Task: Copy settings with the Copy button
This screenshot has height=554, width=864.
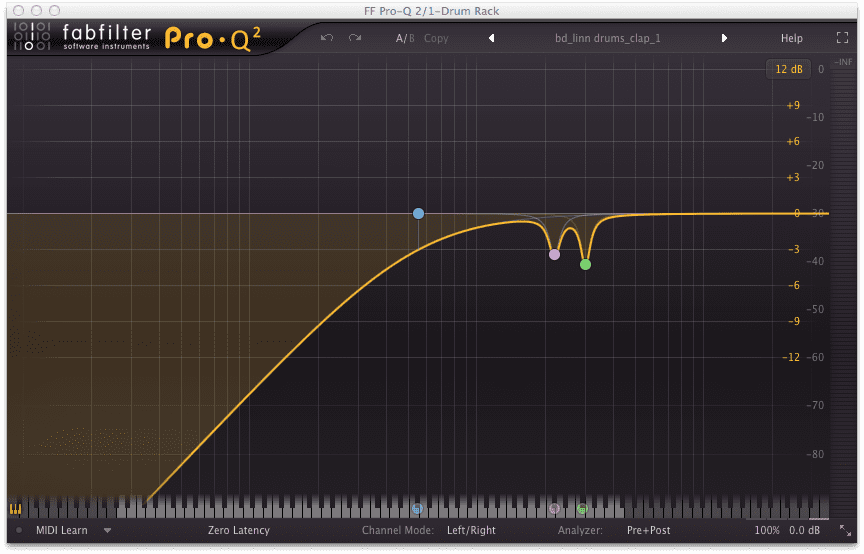Action: (x=436, y=38)
